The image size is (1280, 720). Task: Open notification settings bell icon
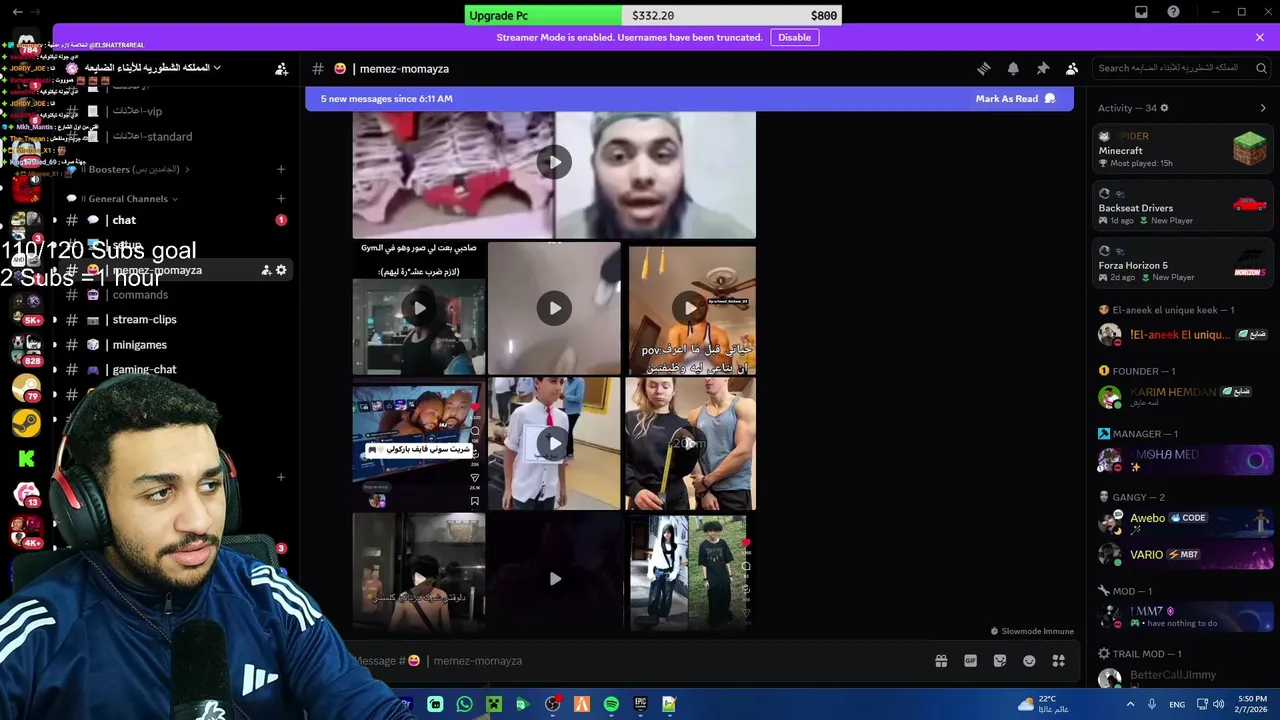pyautogui.click(x=1013, y=68)
